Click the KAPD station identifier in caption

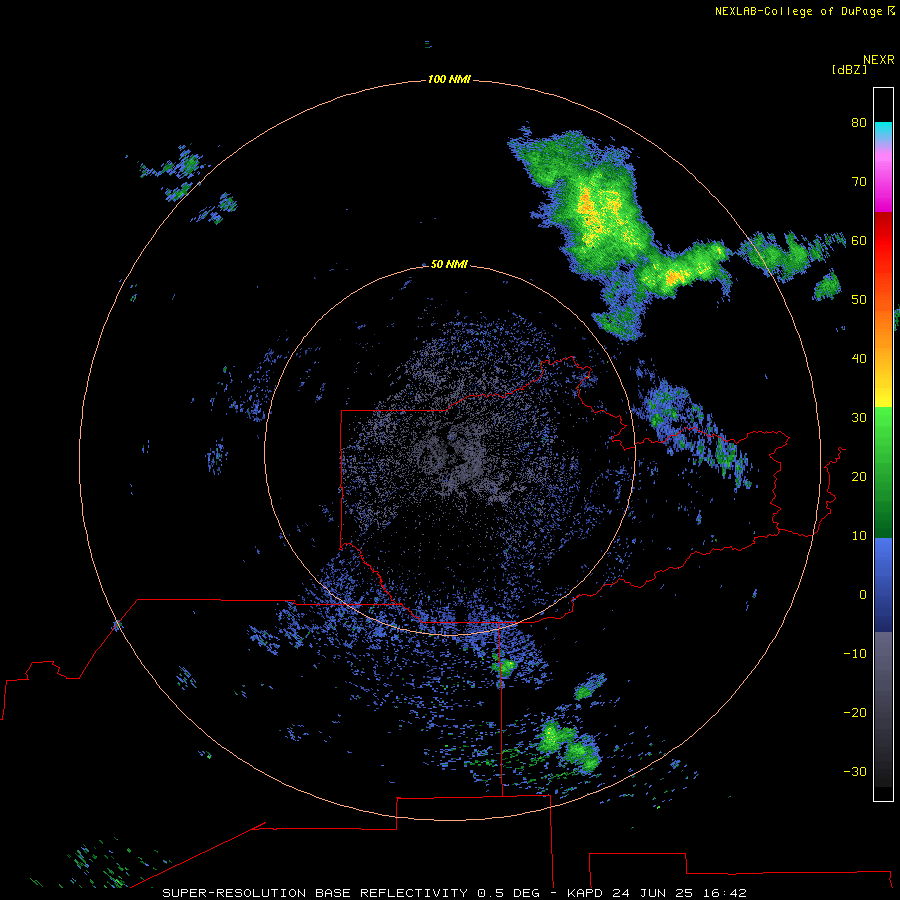[585, 893]
